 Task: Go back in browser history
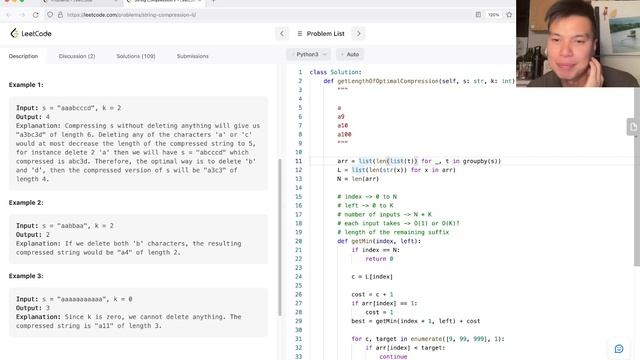[9, 15]
